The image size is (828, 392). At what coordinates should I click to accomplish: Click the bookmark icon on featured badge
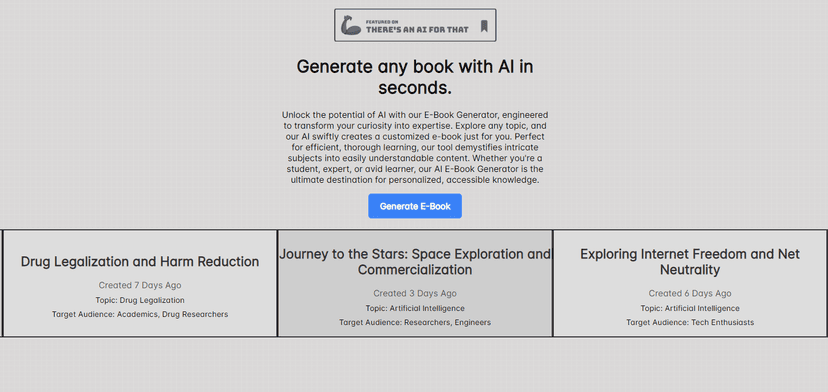(x=484, y=26)
